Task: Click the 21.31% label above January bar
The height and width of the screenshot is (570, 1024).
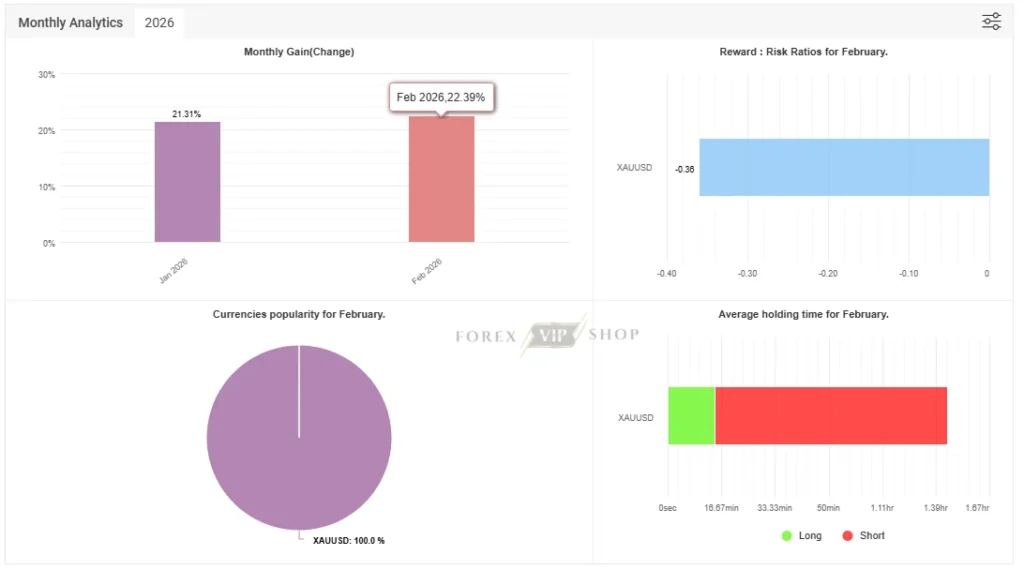Action: tap(187, 114)
